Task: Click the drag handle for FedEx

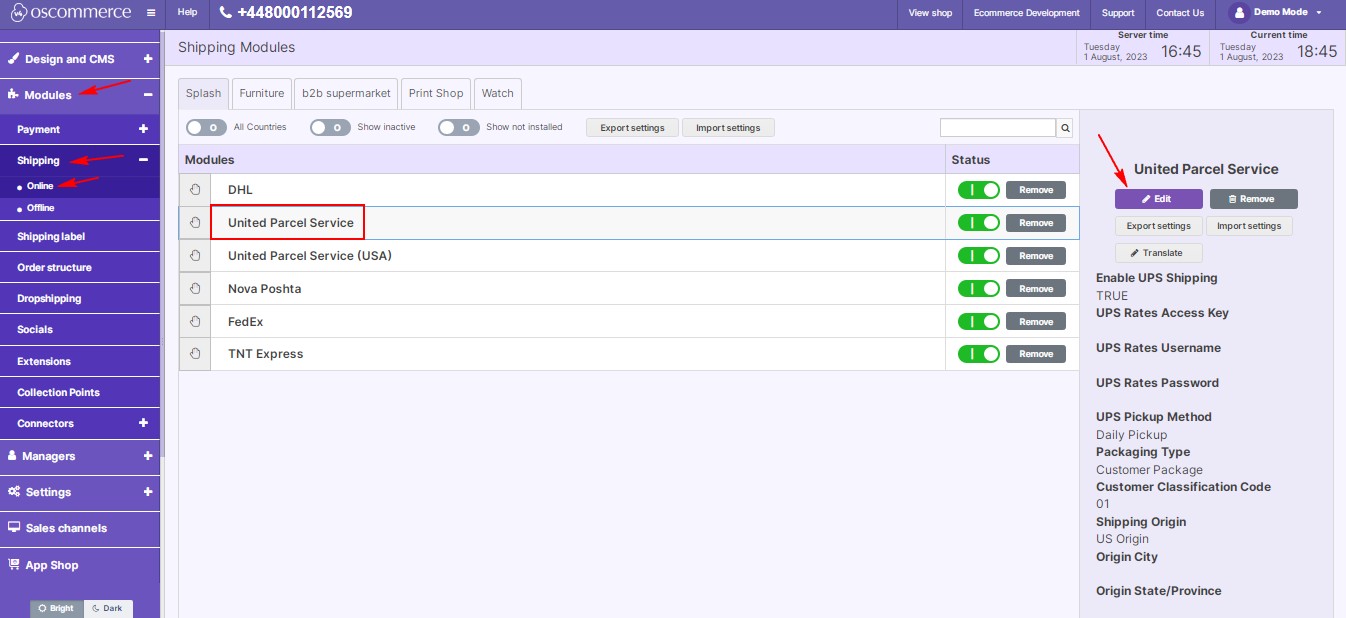Action: pyautogui.click(x=195, y=321)
